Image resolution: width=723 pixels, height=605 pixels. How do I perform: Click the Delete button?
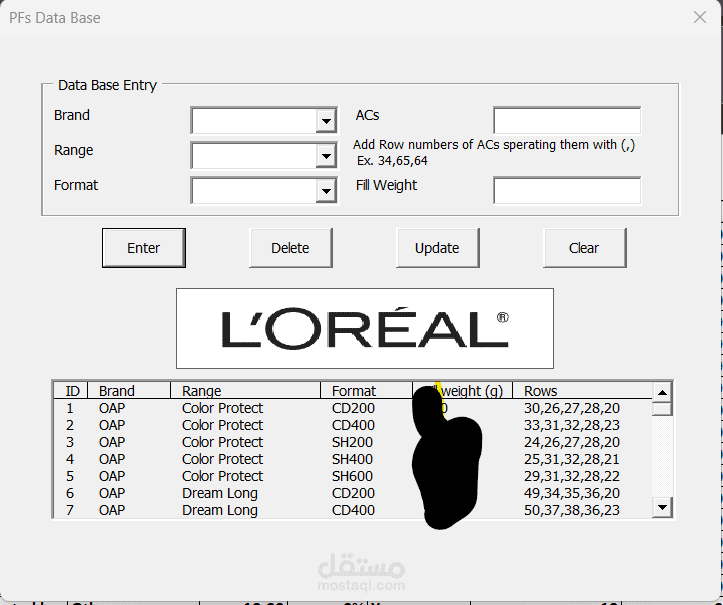click(290, 248)
